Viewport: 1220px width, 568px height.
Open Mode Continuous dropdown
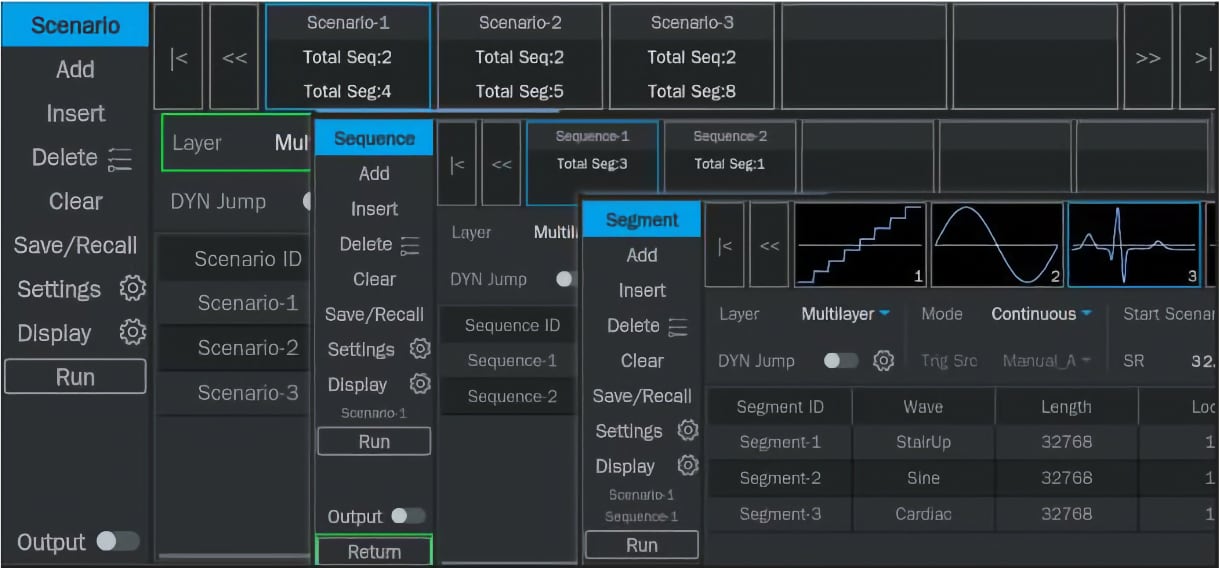(x=1042, y=314)
